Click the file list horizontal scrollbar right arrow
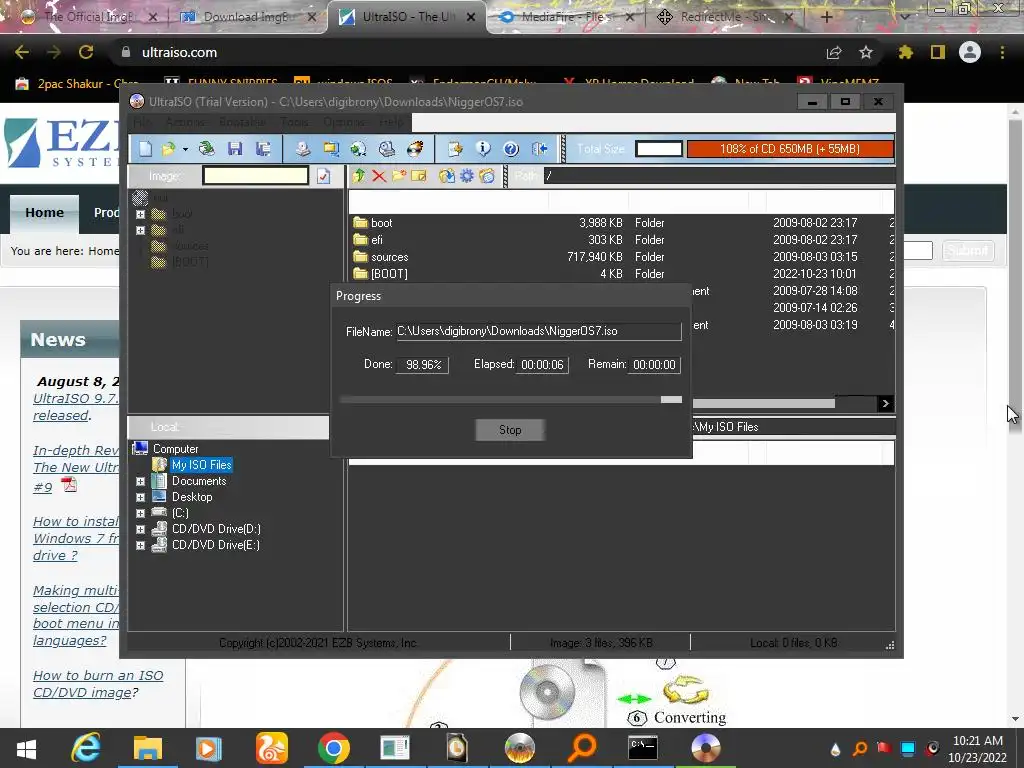 coord(885,404)
